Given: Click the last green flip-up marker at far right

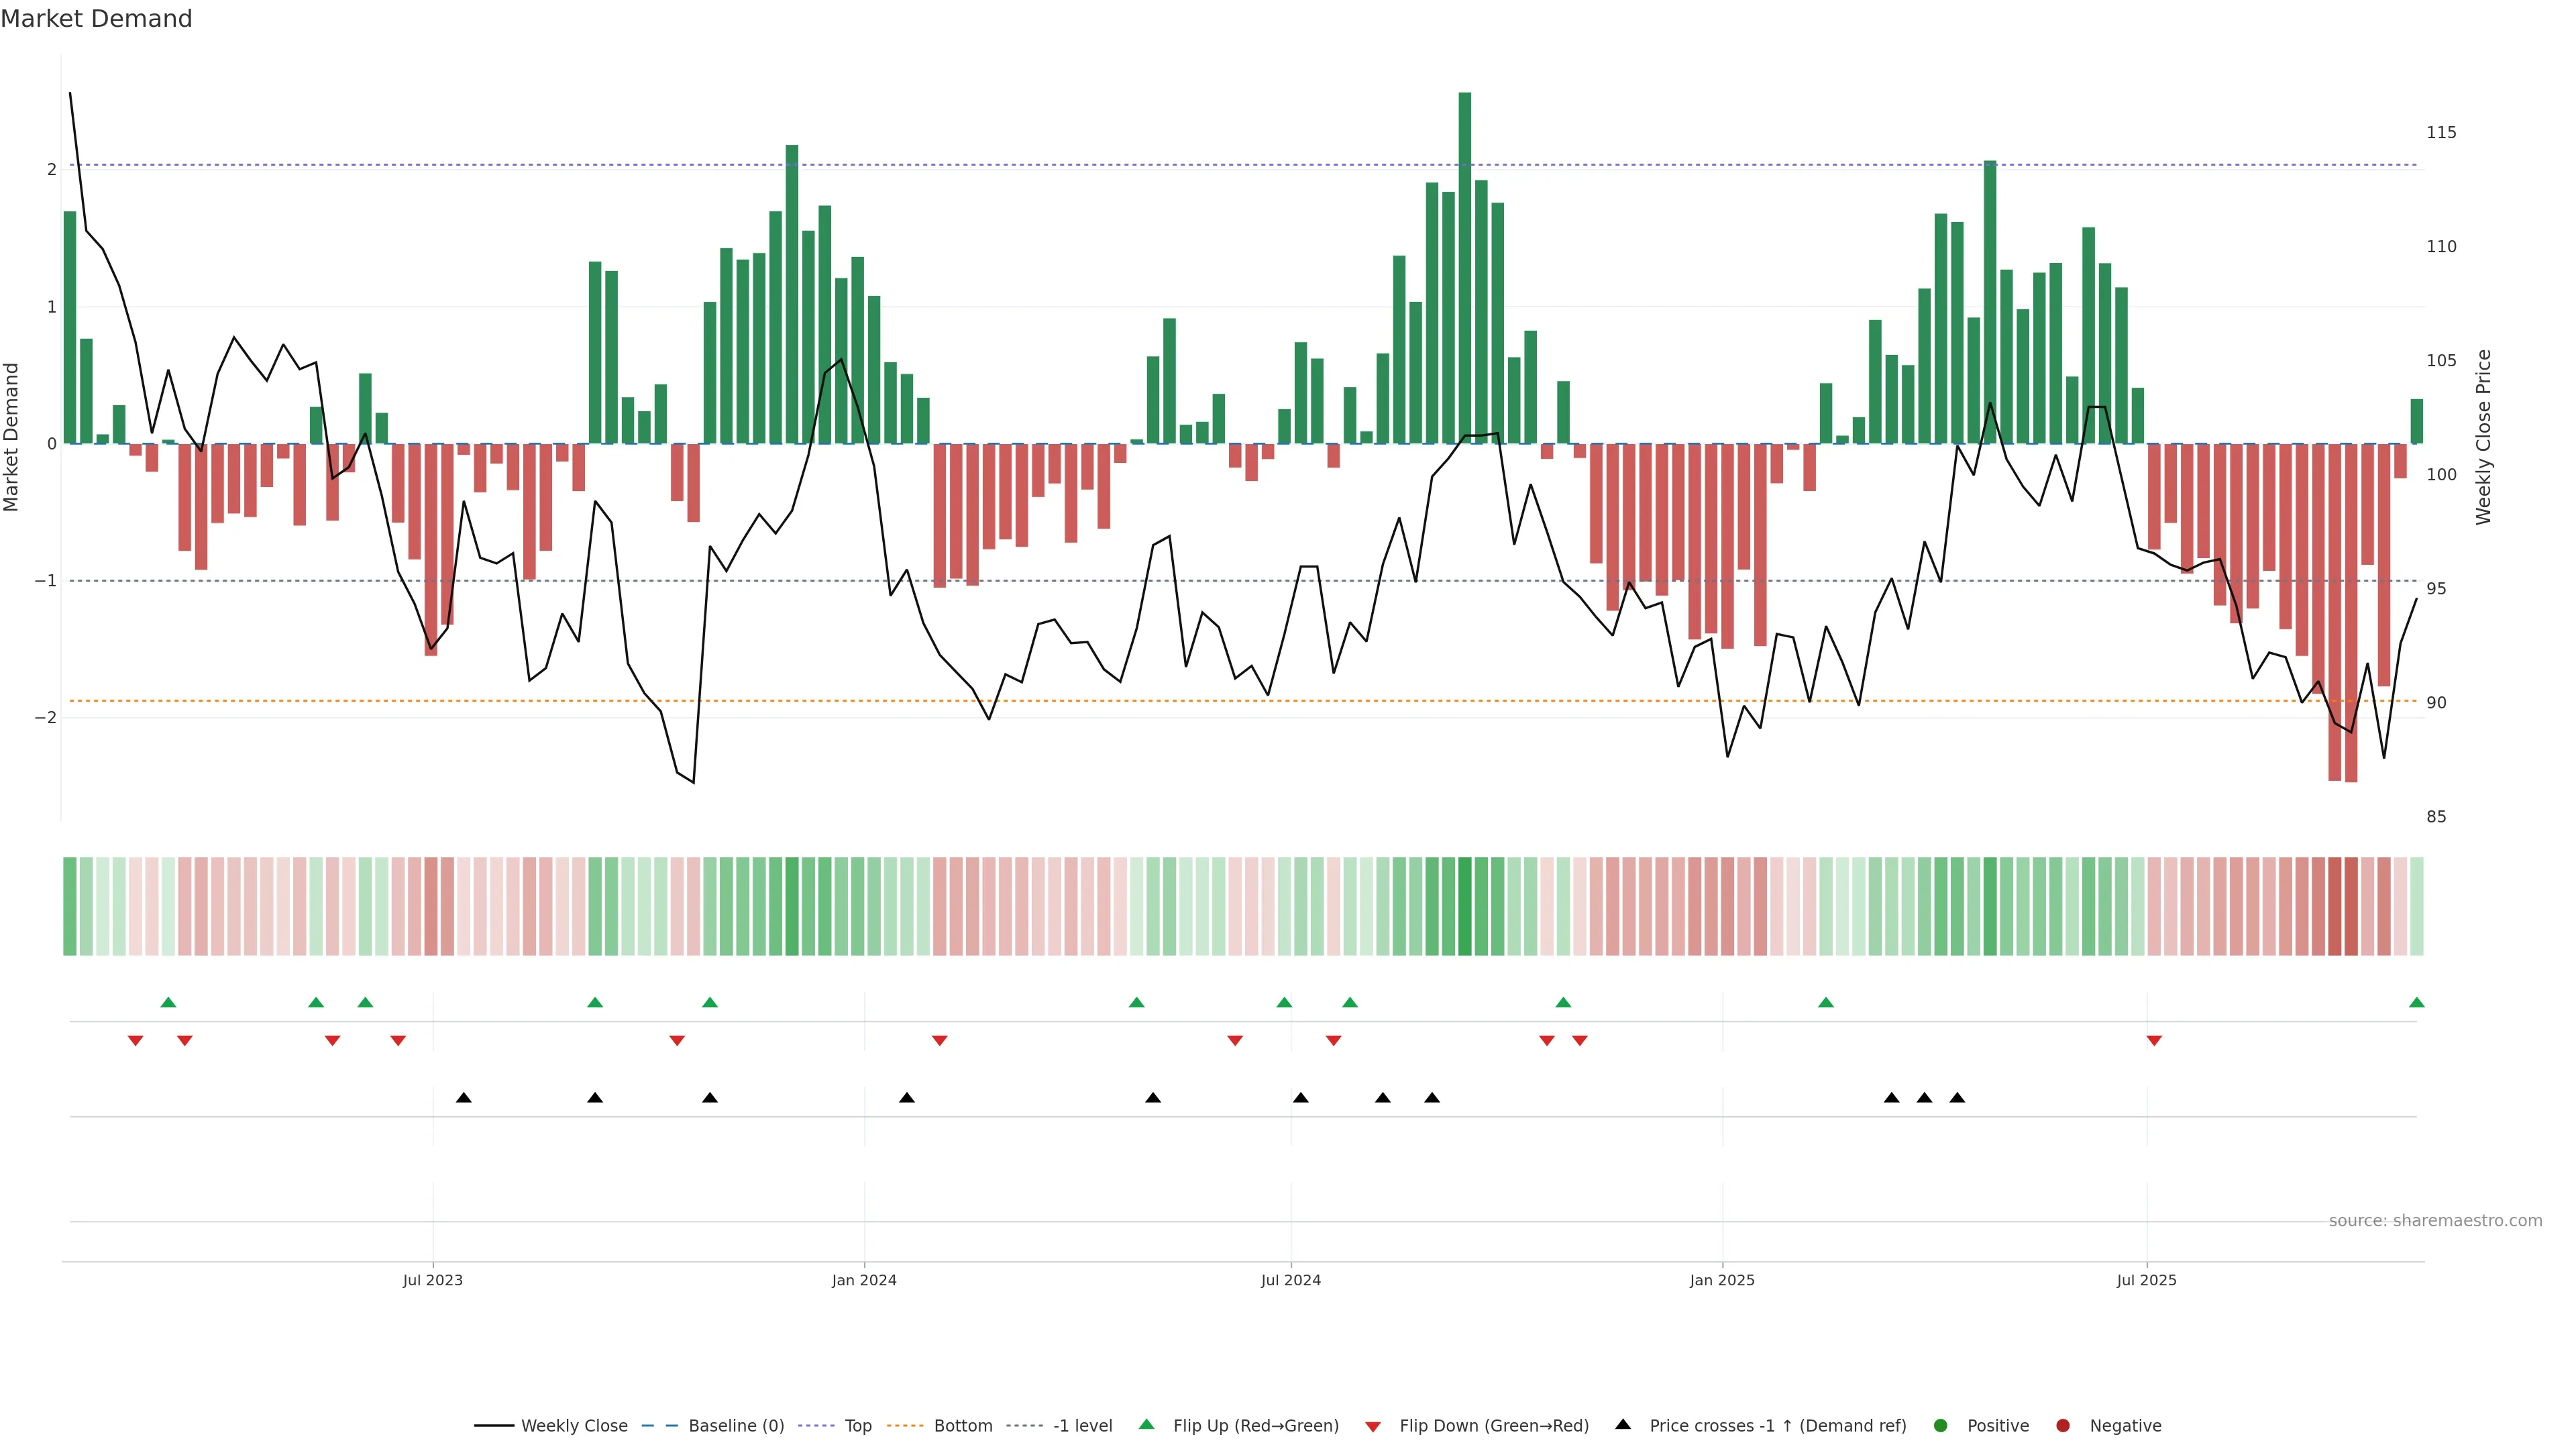Looking at the screenshot, I should tap(2416, 1002).
